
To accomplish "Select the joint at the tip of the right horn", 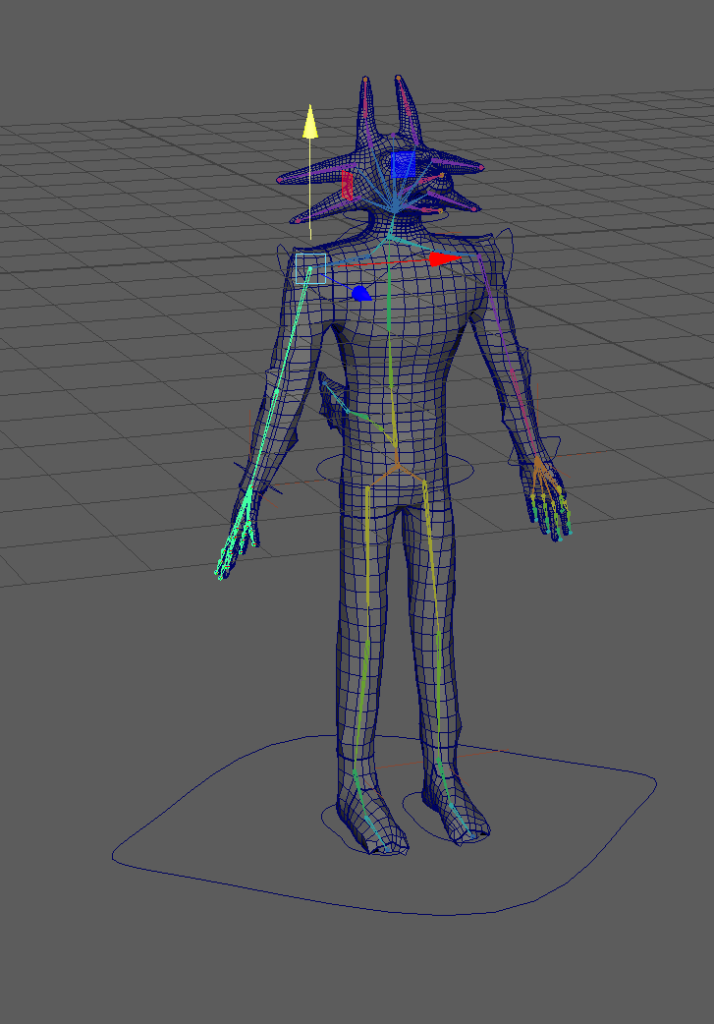I will tap(398, 78).
